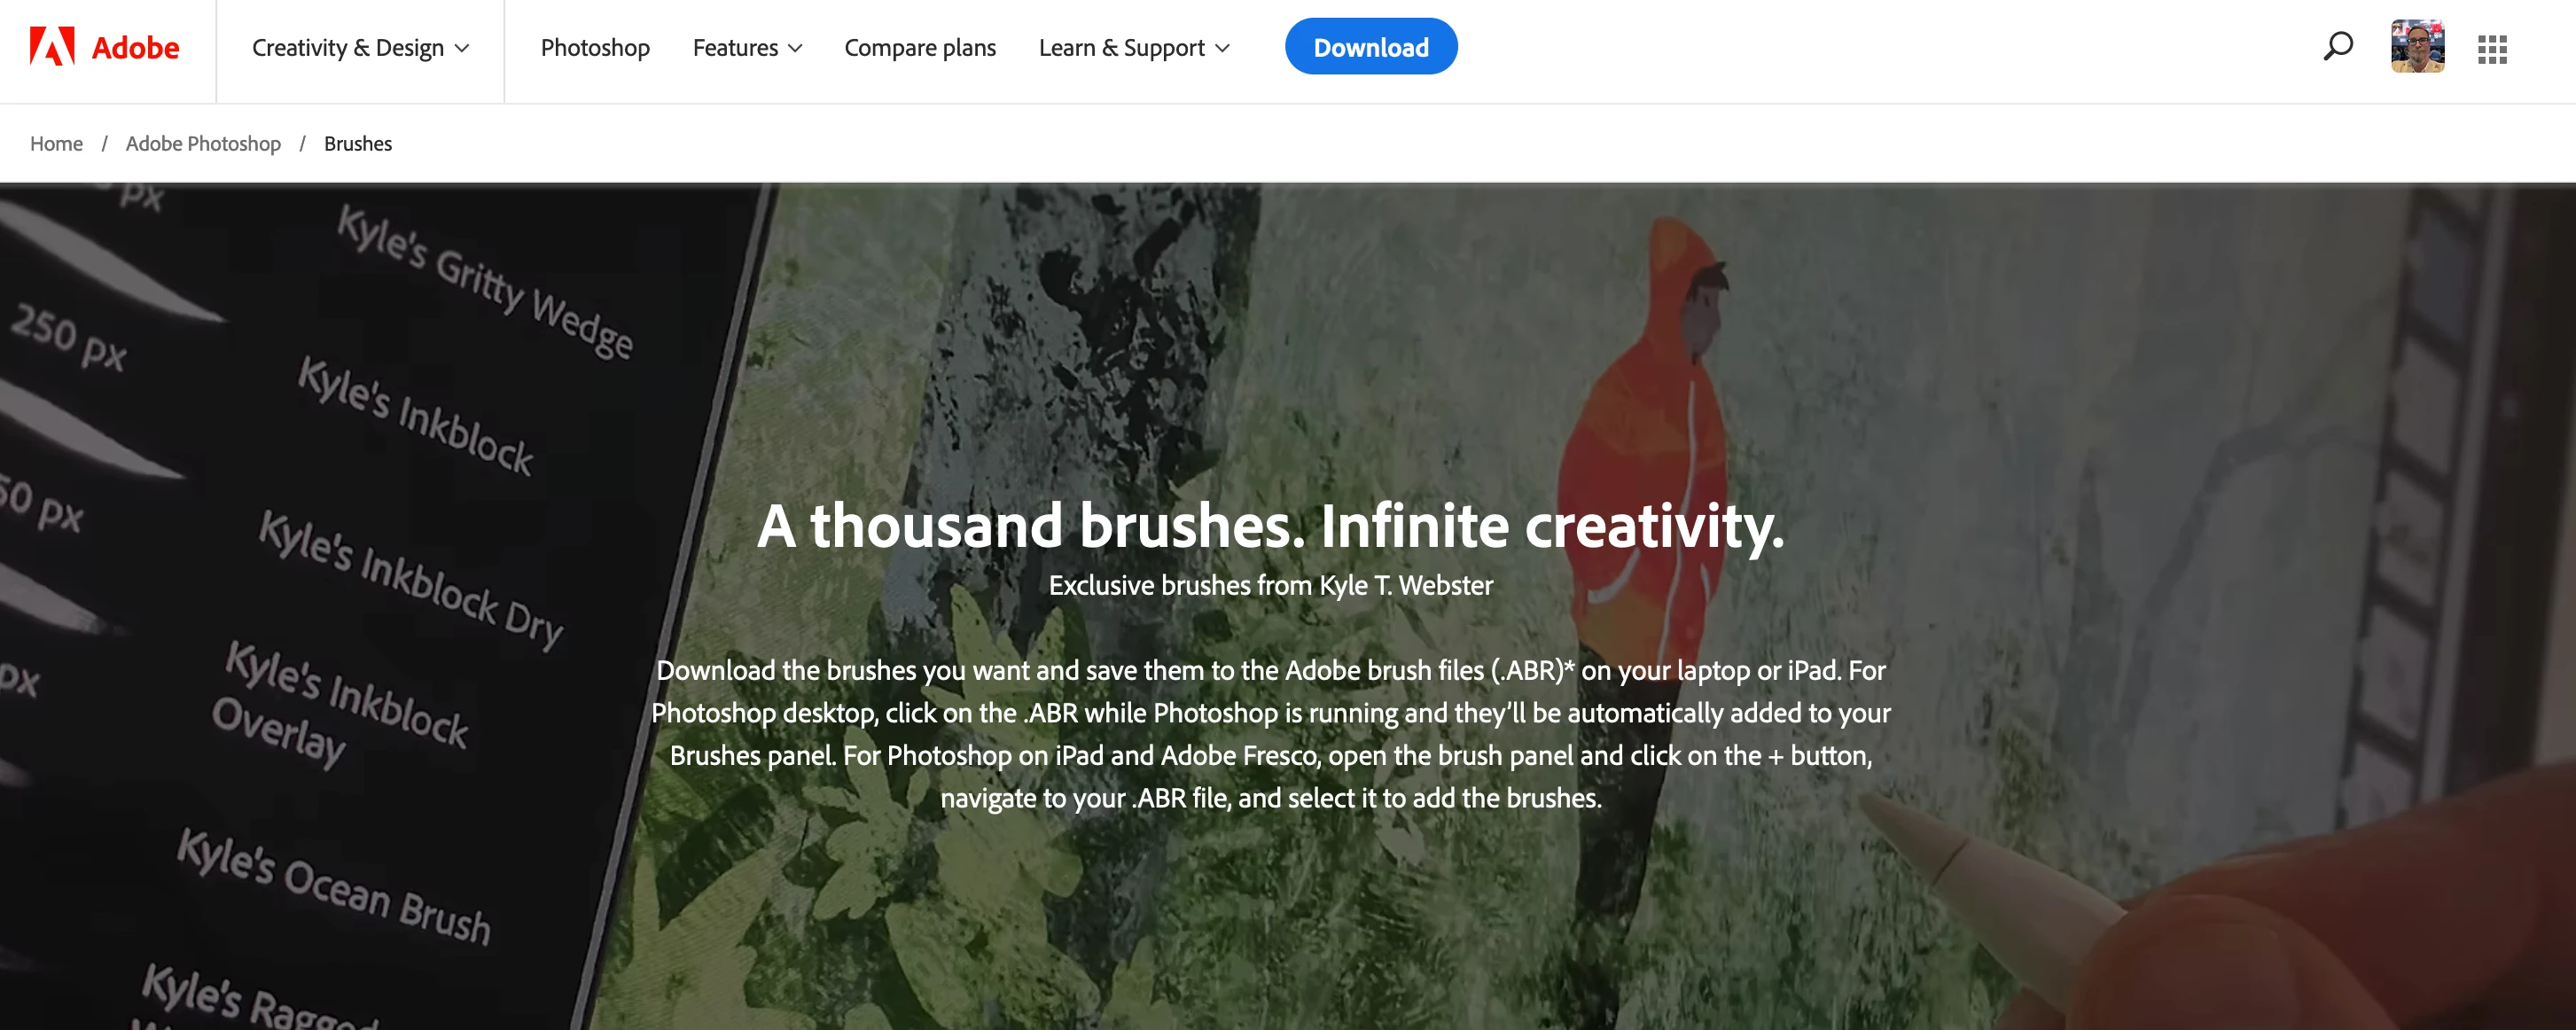The image size is (2576, 1030).
Task: Open the app switcher grid icon
Action: [2491, 49]
